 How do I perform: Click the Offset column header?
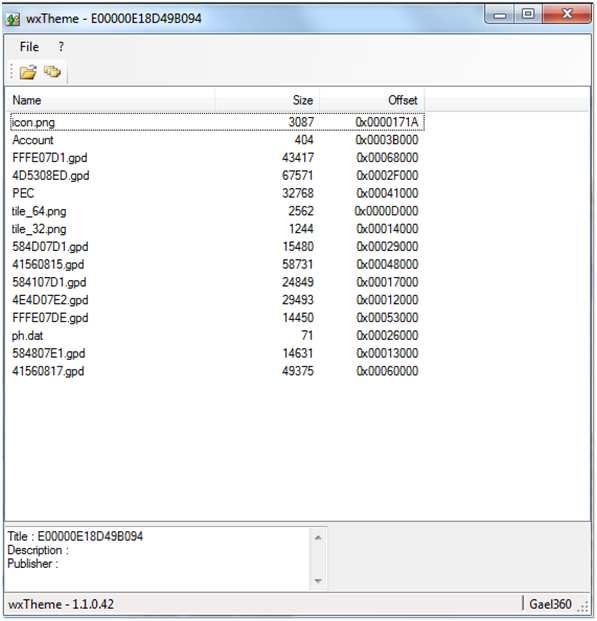tap(372, 100)
